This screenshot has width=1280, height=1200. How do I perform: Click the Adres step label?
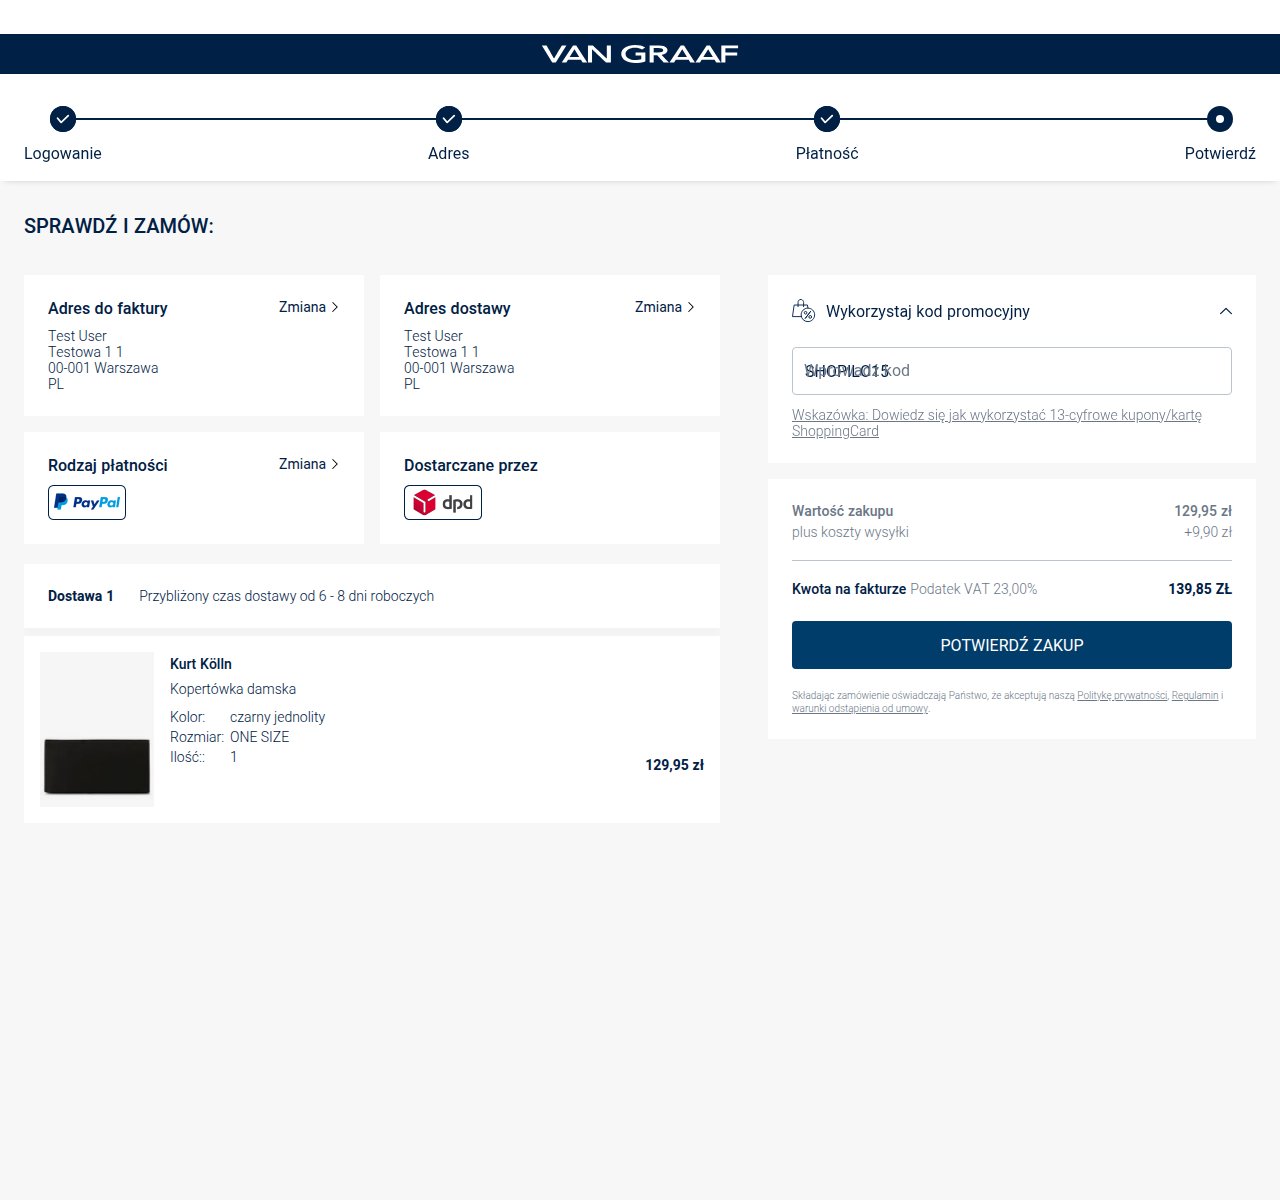449,153
